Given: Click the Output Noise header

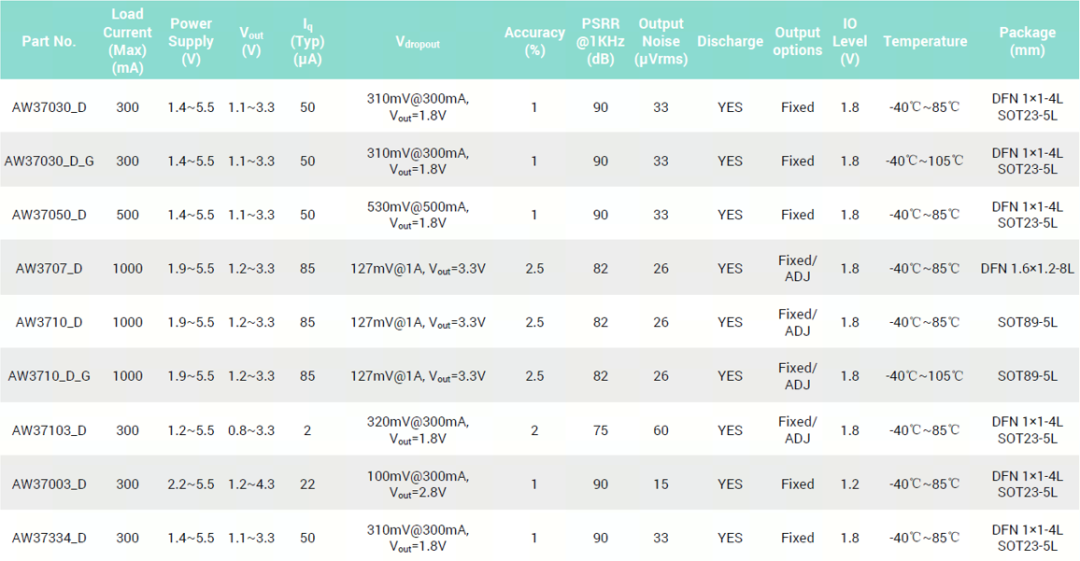Looking at the screenshot, I should [661, 41].
